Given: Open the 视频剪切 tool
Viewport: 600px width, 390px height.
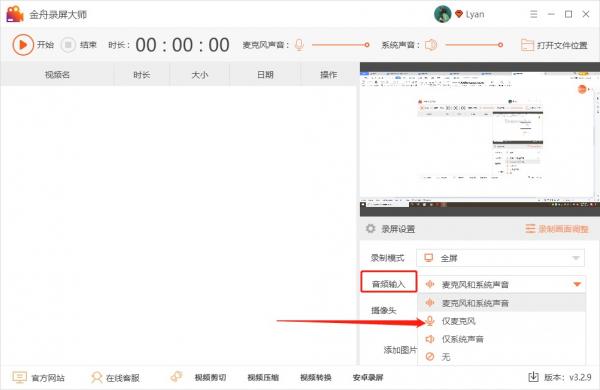Looking at the screenshot, I should 210,378.
